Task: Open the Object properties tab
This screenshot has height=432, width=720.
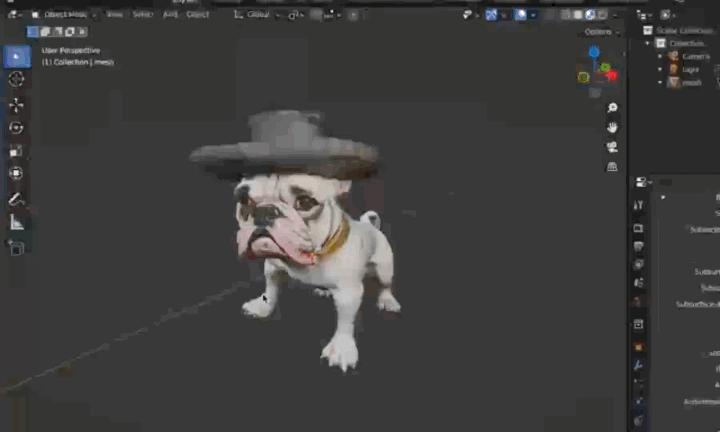Action: coord(638,347)
